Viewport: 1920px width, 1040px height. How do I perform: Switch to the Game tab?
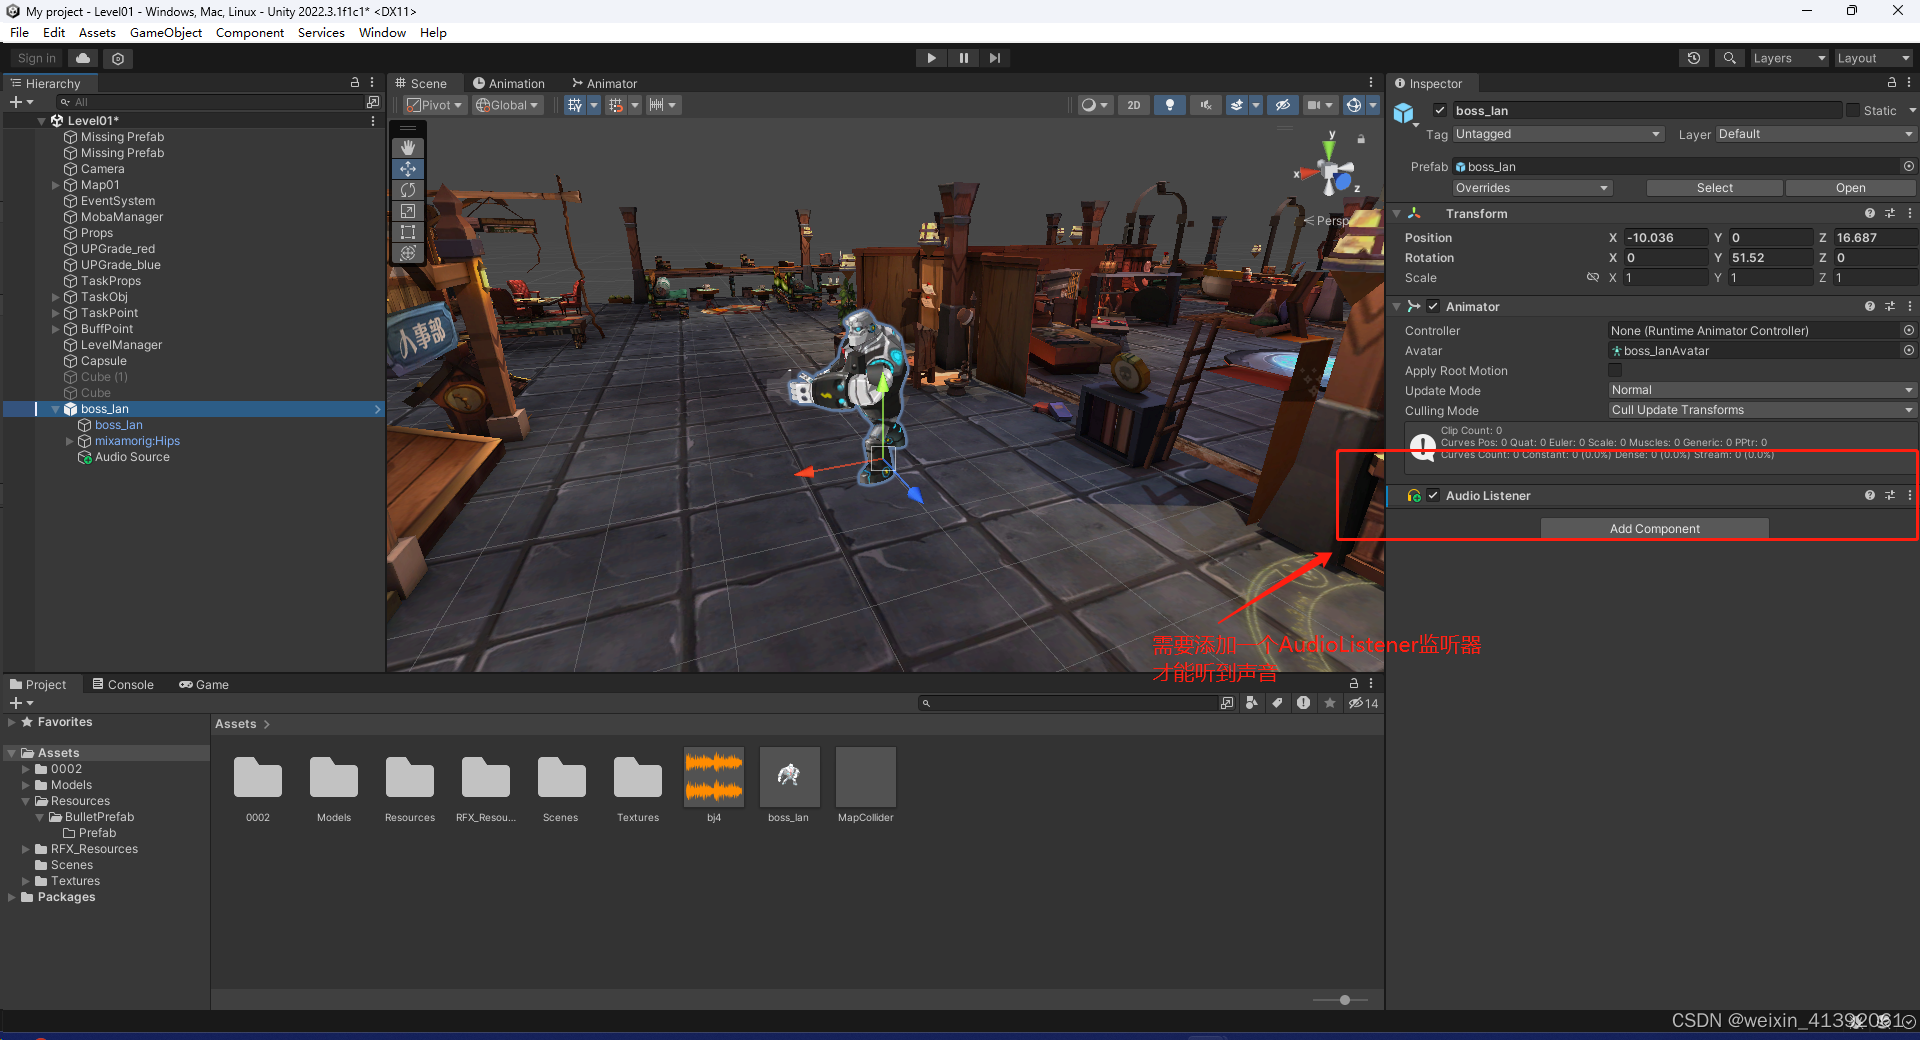tap(204, 685)
